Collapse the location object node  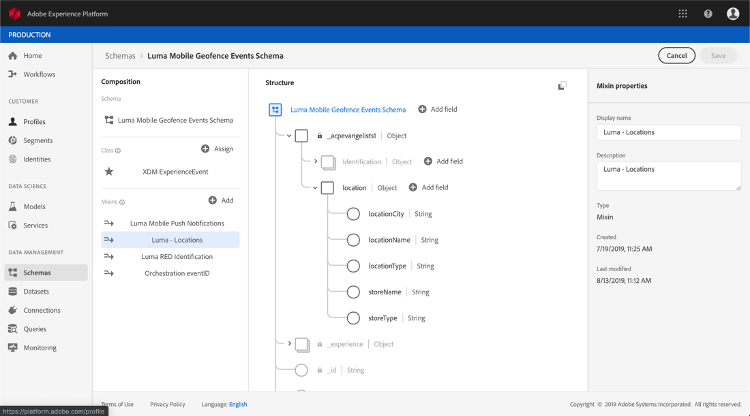click(314, 187)
